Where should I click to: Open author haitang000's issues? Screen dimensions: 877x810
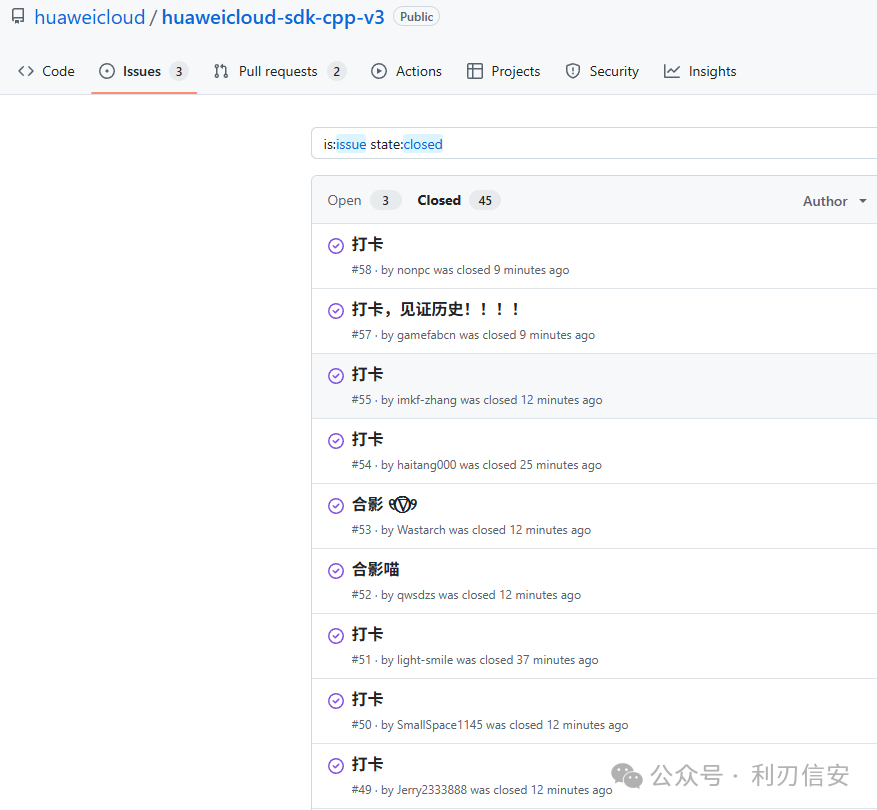[426, 465]
